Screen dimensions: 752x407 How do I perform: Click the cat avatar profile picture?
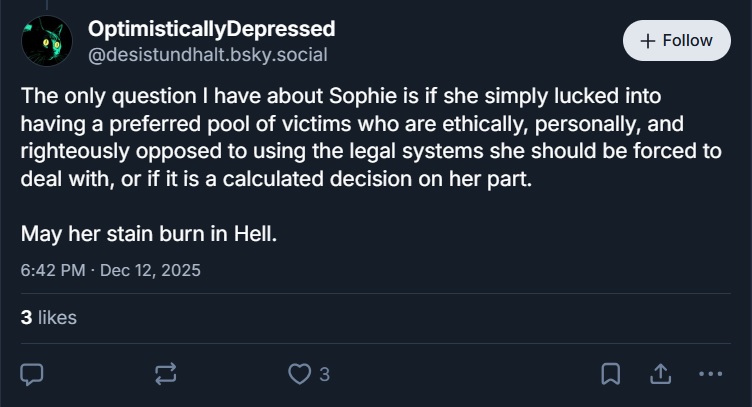click(47, 42)
